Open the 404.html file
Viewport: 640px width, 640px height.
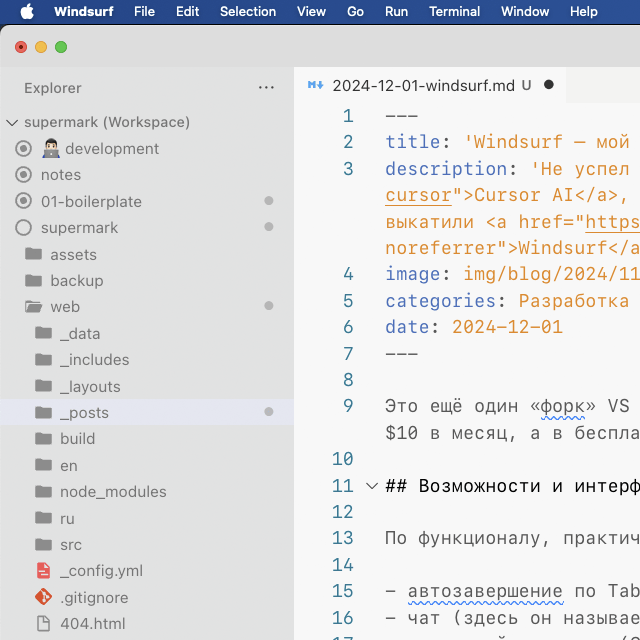[x=147, y=624]
